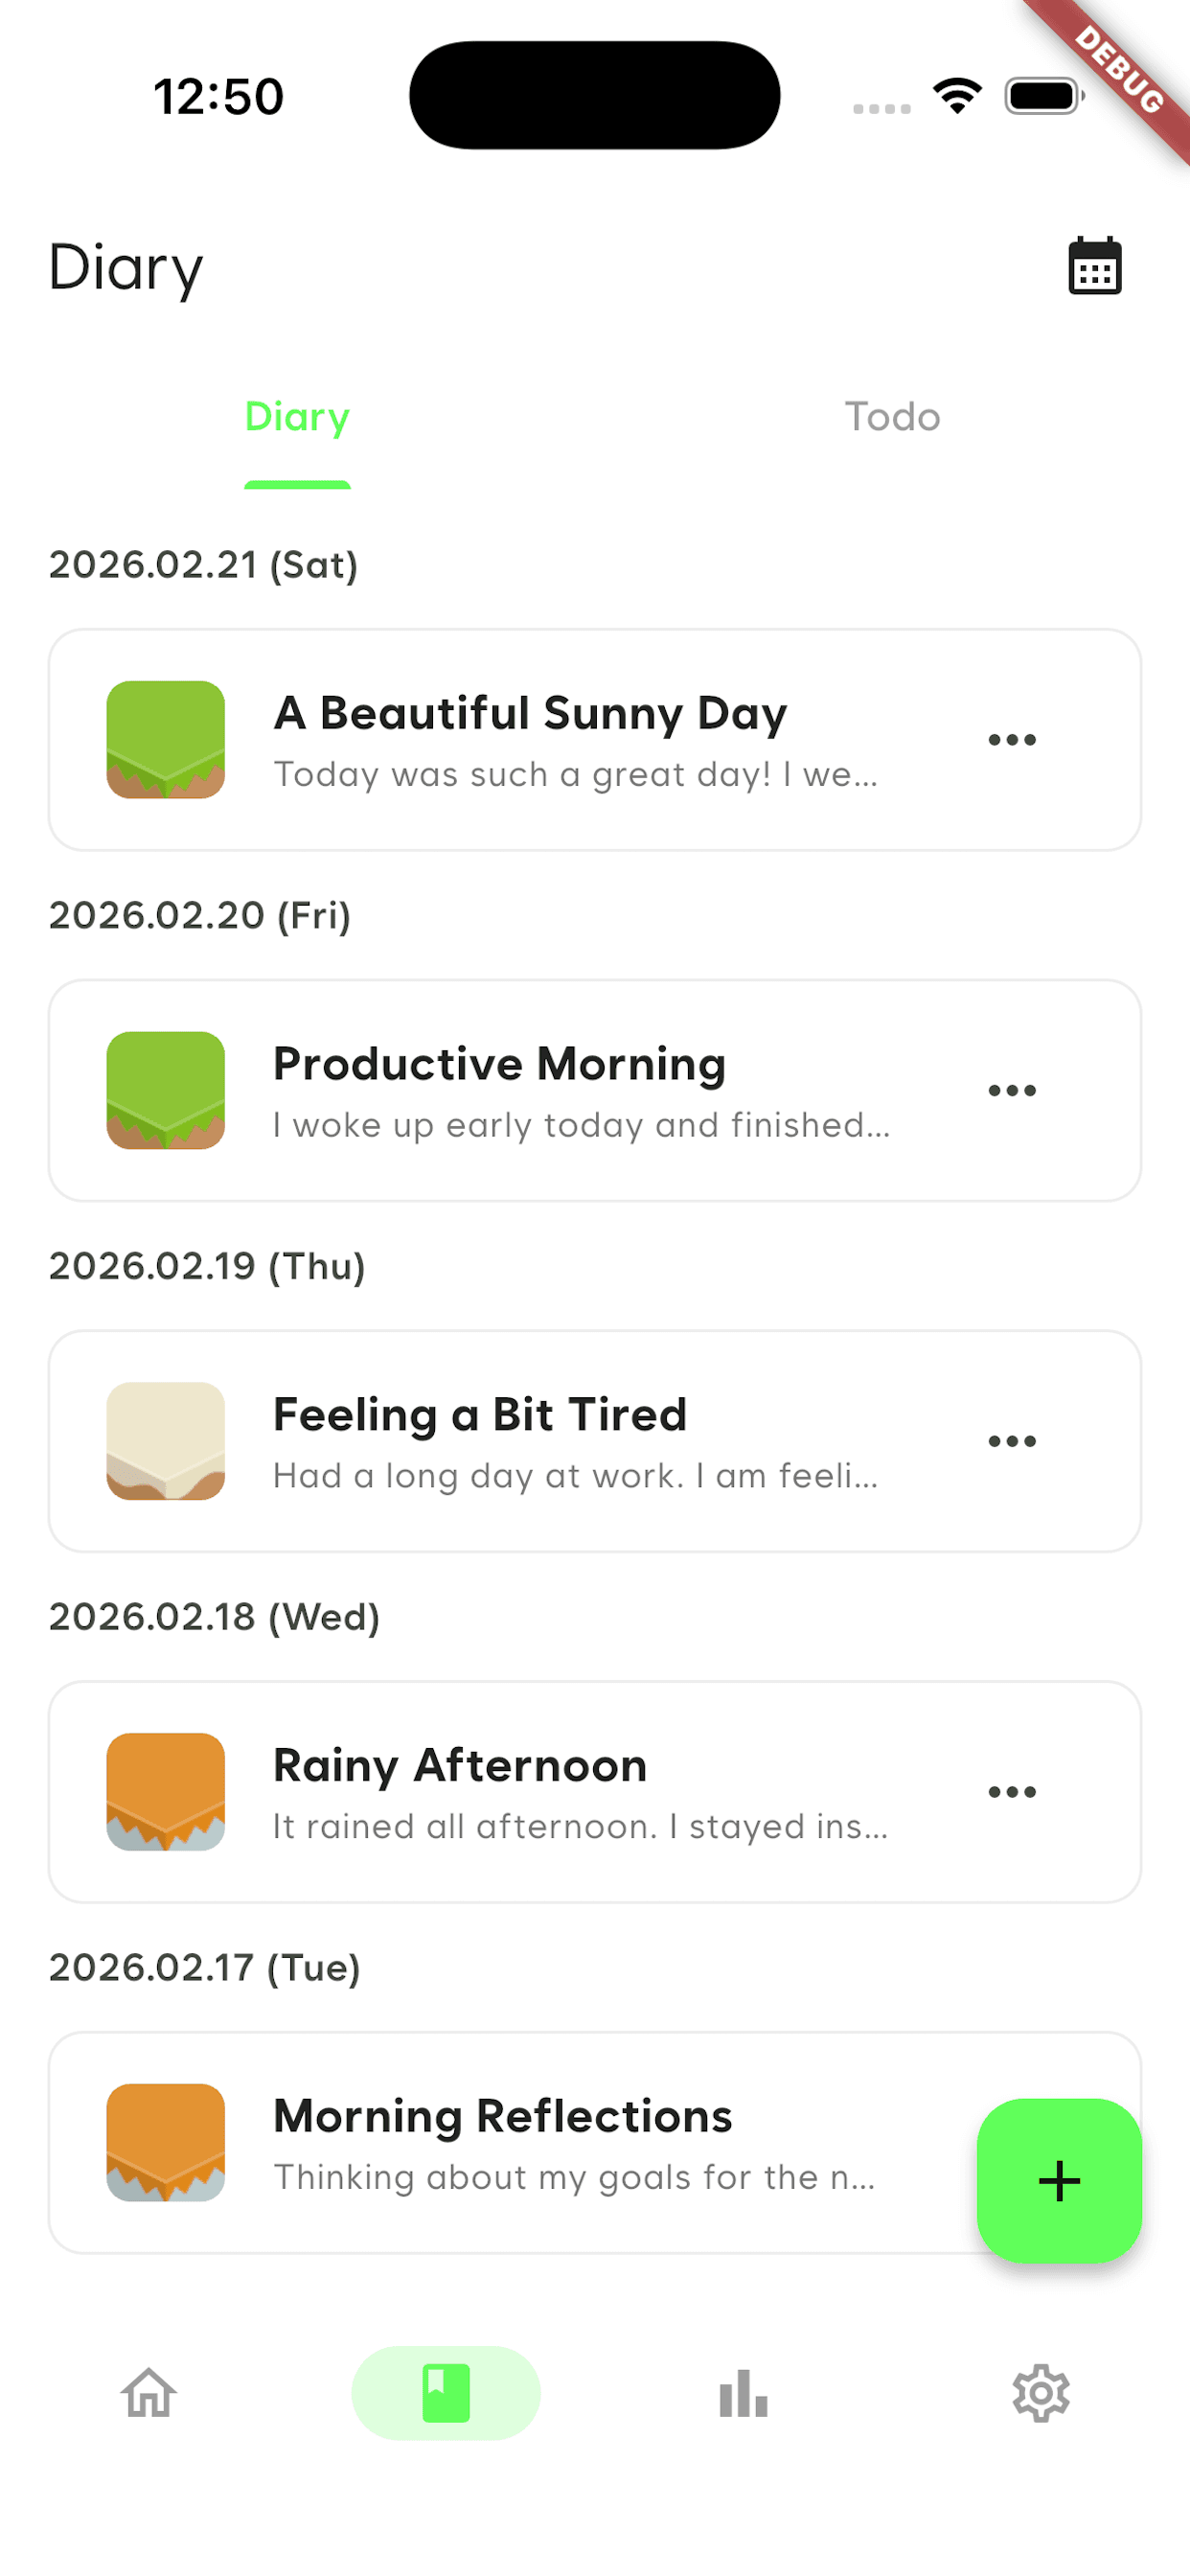
Task: Click the orange mood icon on Morning Reflections
Action: [166, 2142]
